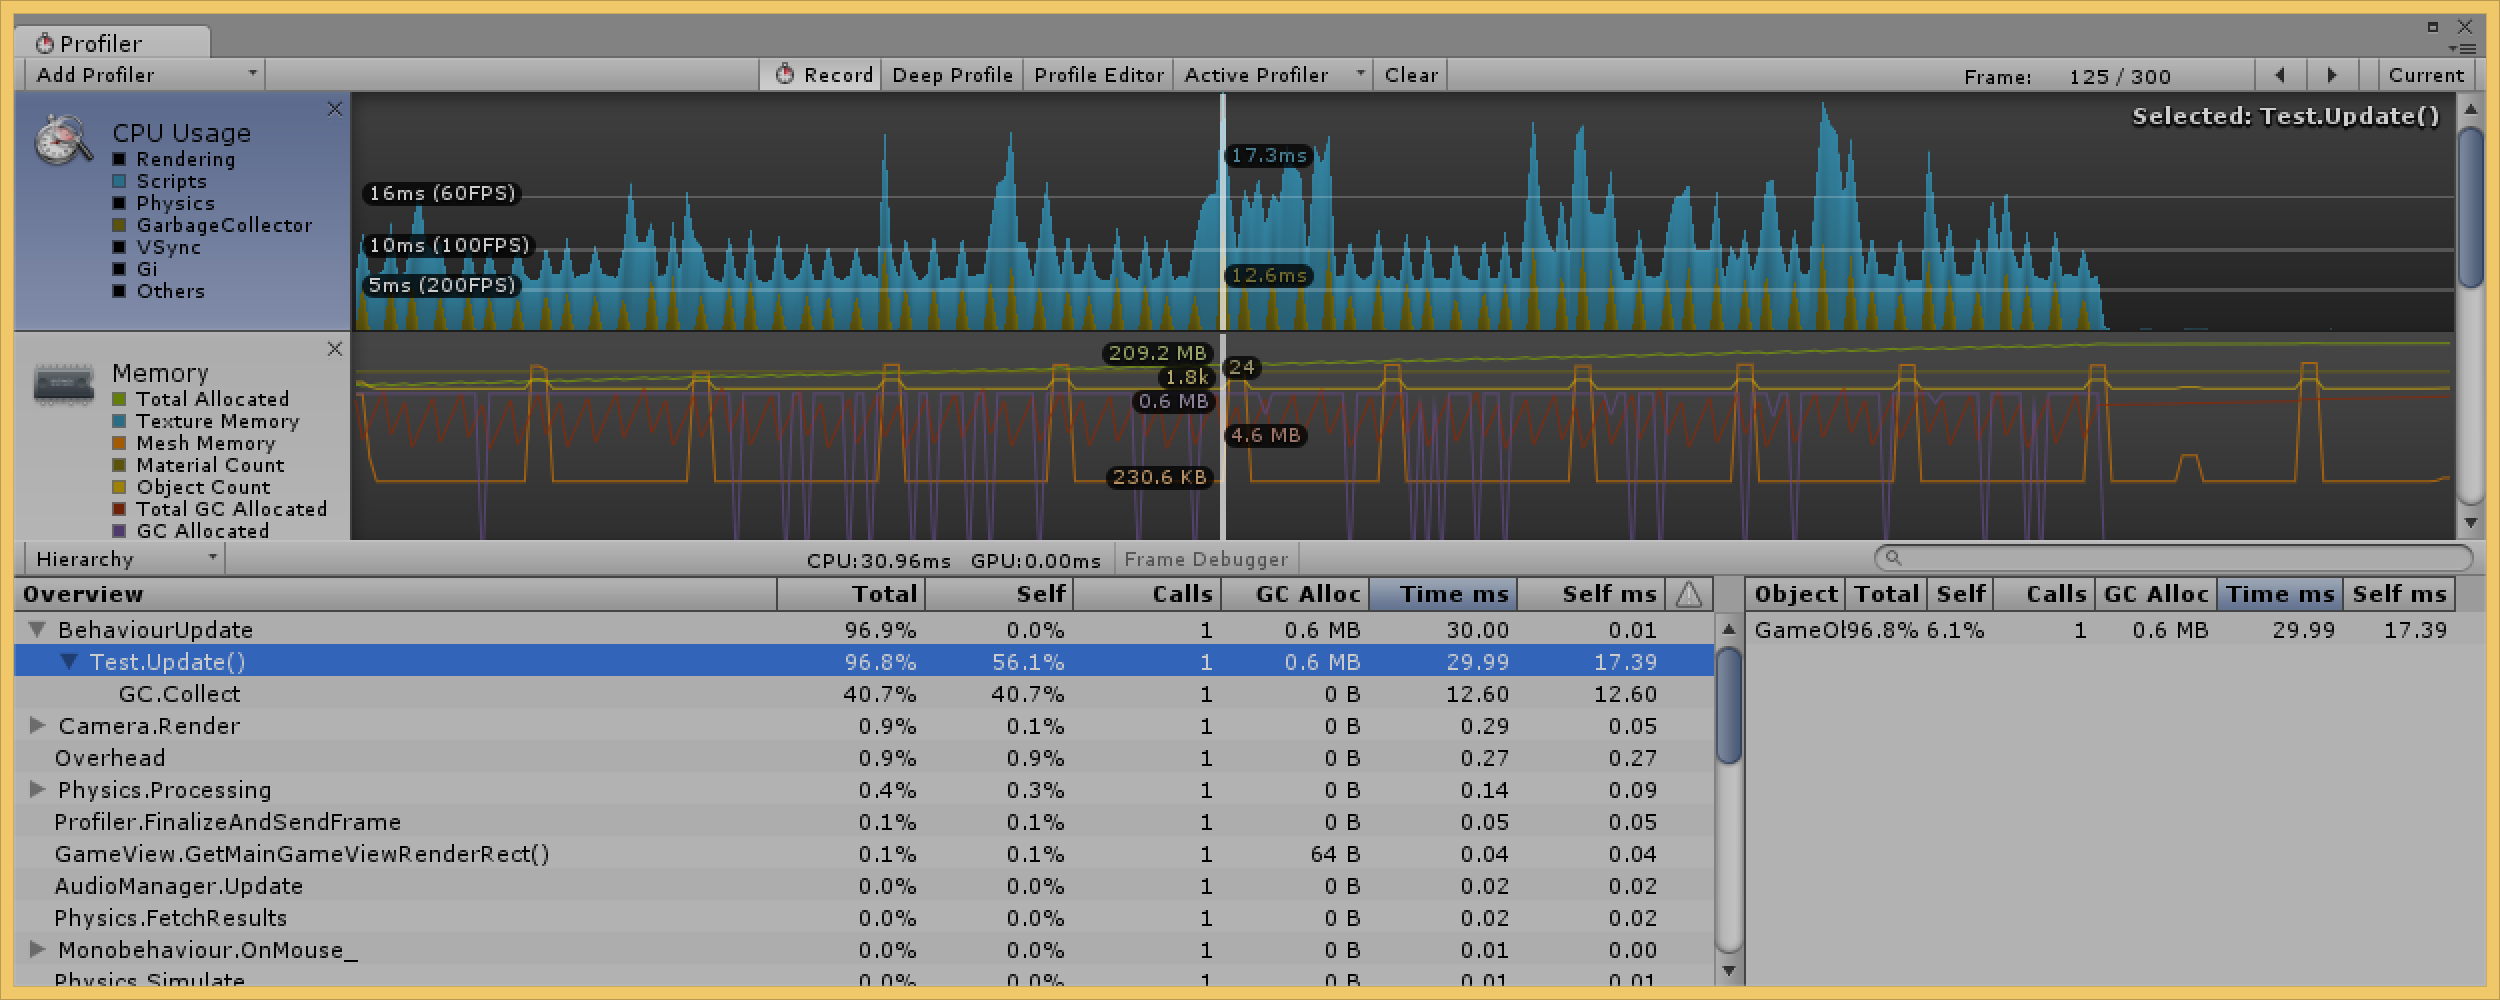The height and width of the screenshot is (1000, 2500).
Task: Toggle Texture Memory swatch in Memory
Action: [119, 421]
